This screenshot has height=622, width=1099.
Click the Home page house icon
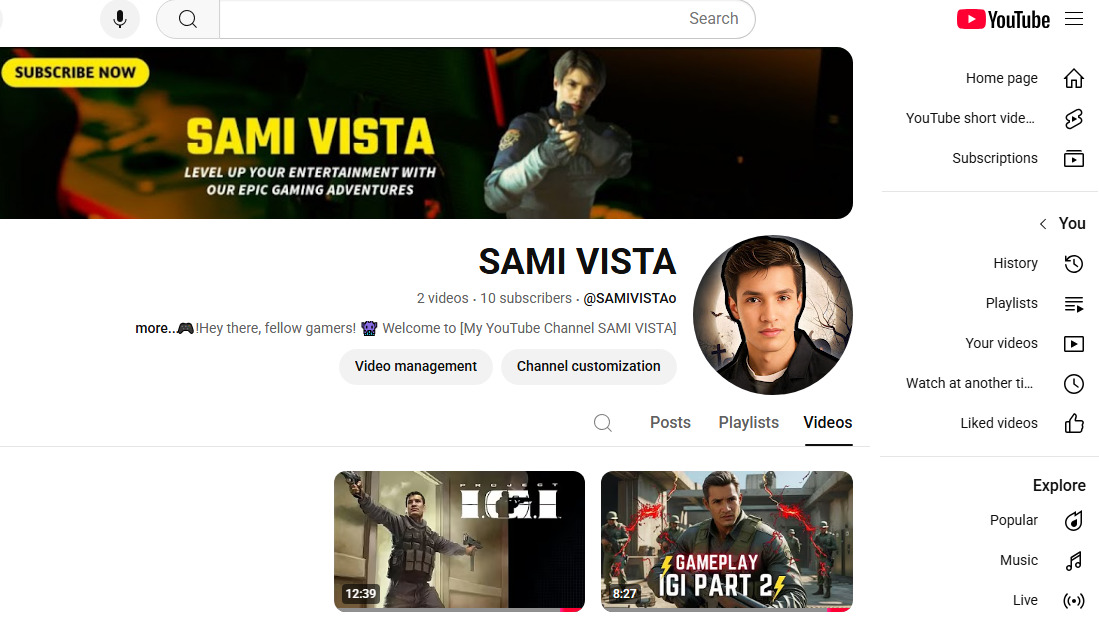pos(1073,78)
